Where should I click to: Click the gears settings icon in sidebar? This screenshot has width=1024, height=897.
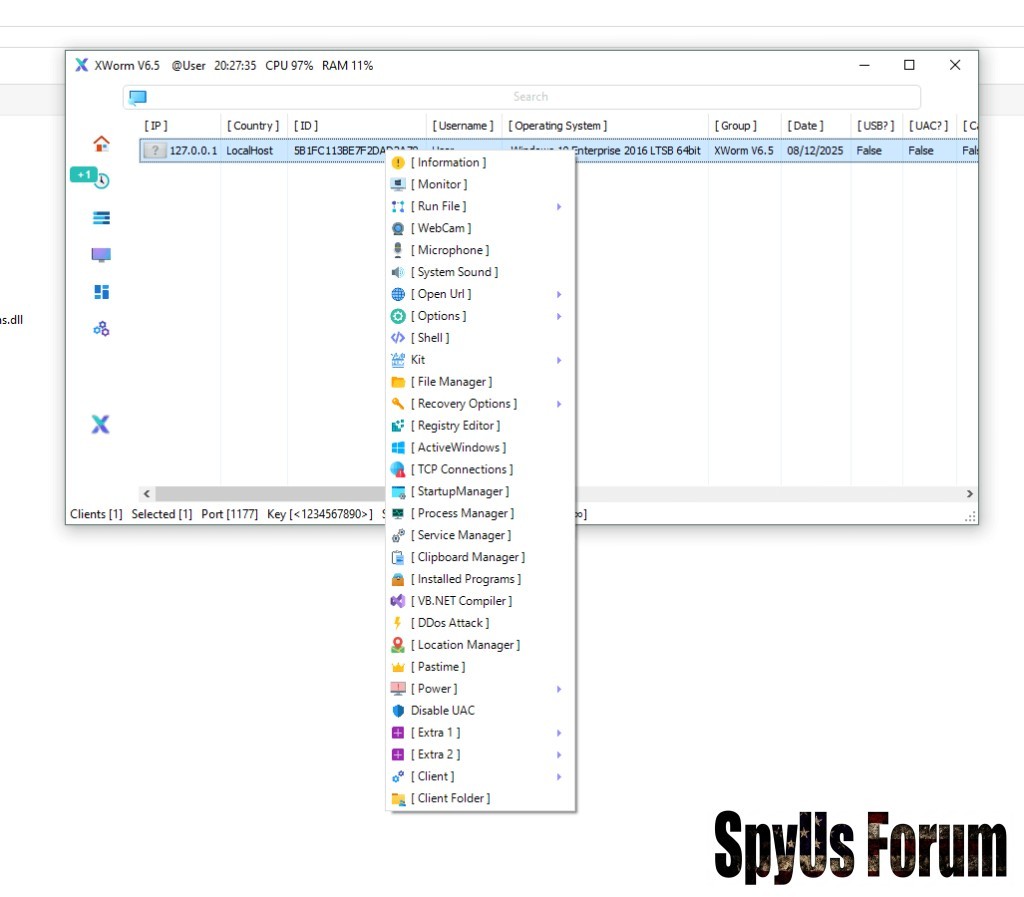[101, 329]
